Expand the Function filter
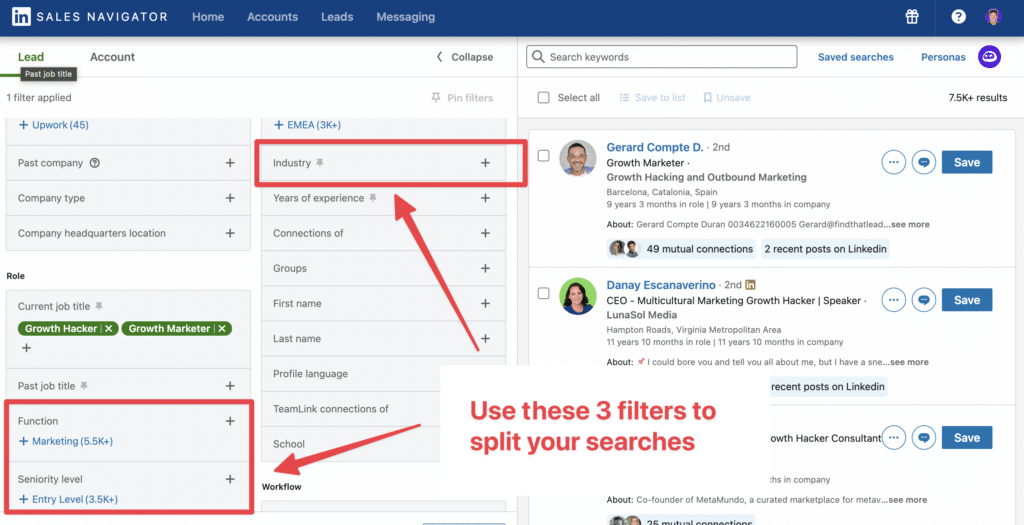The width and height of the screenshot is (1024, 525). [230, 421]
